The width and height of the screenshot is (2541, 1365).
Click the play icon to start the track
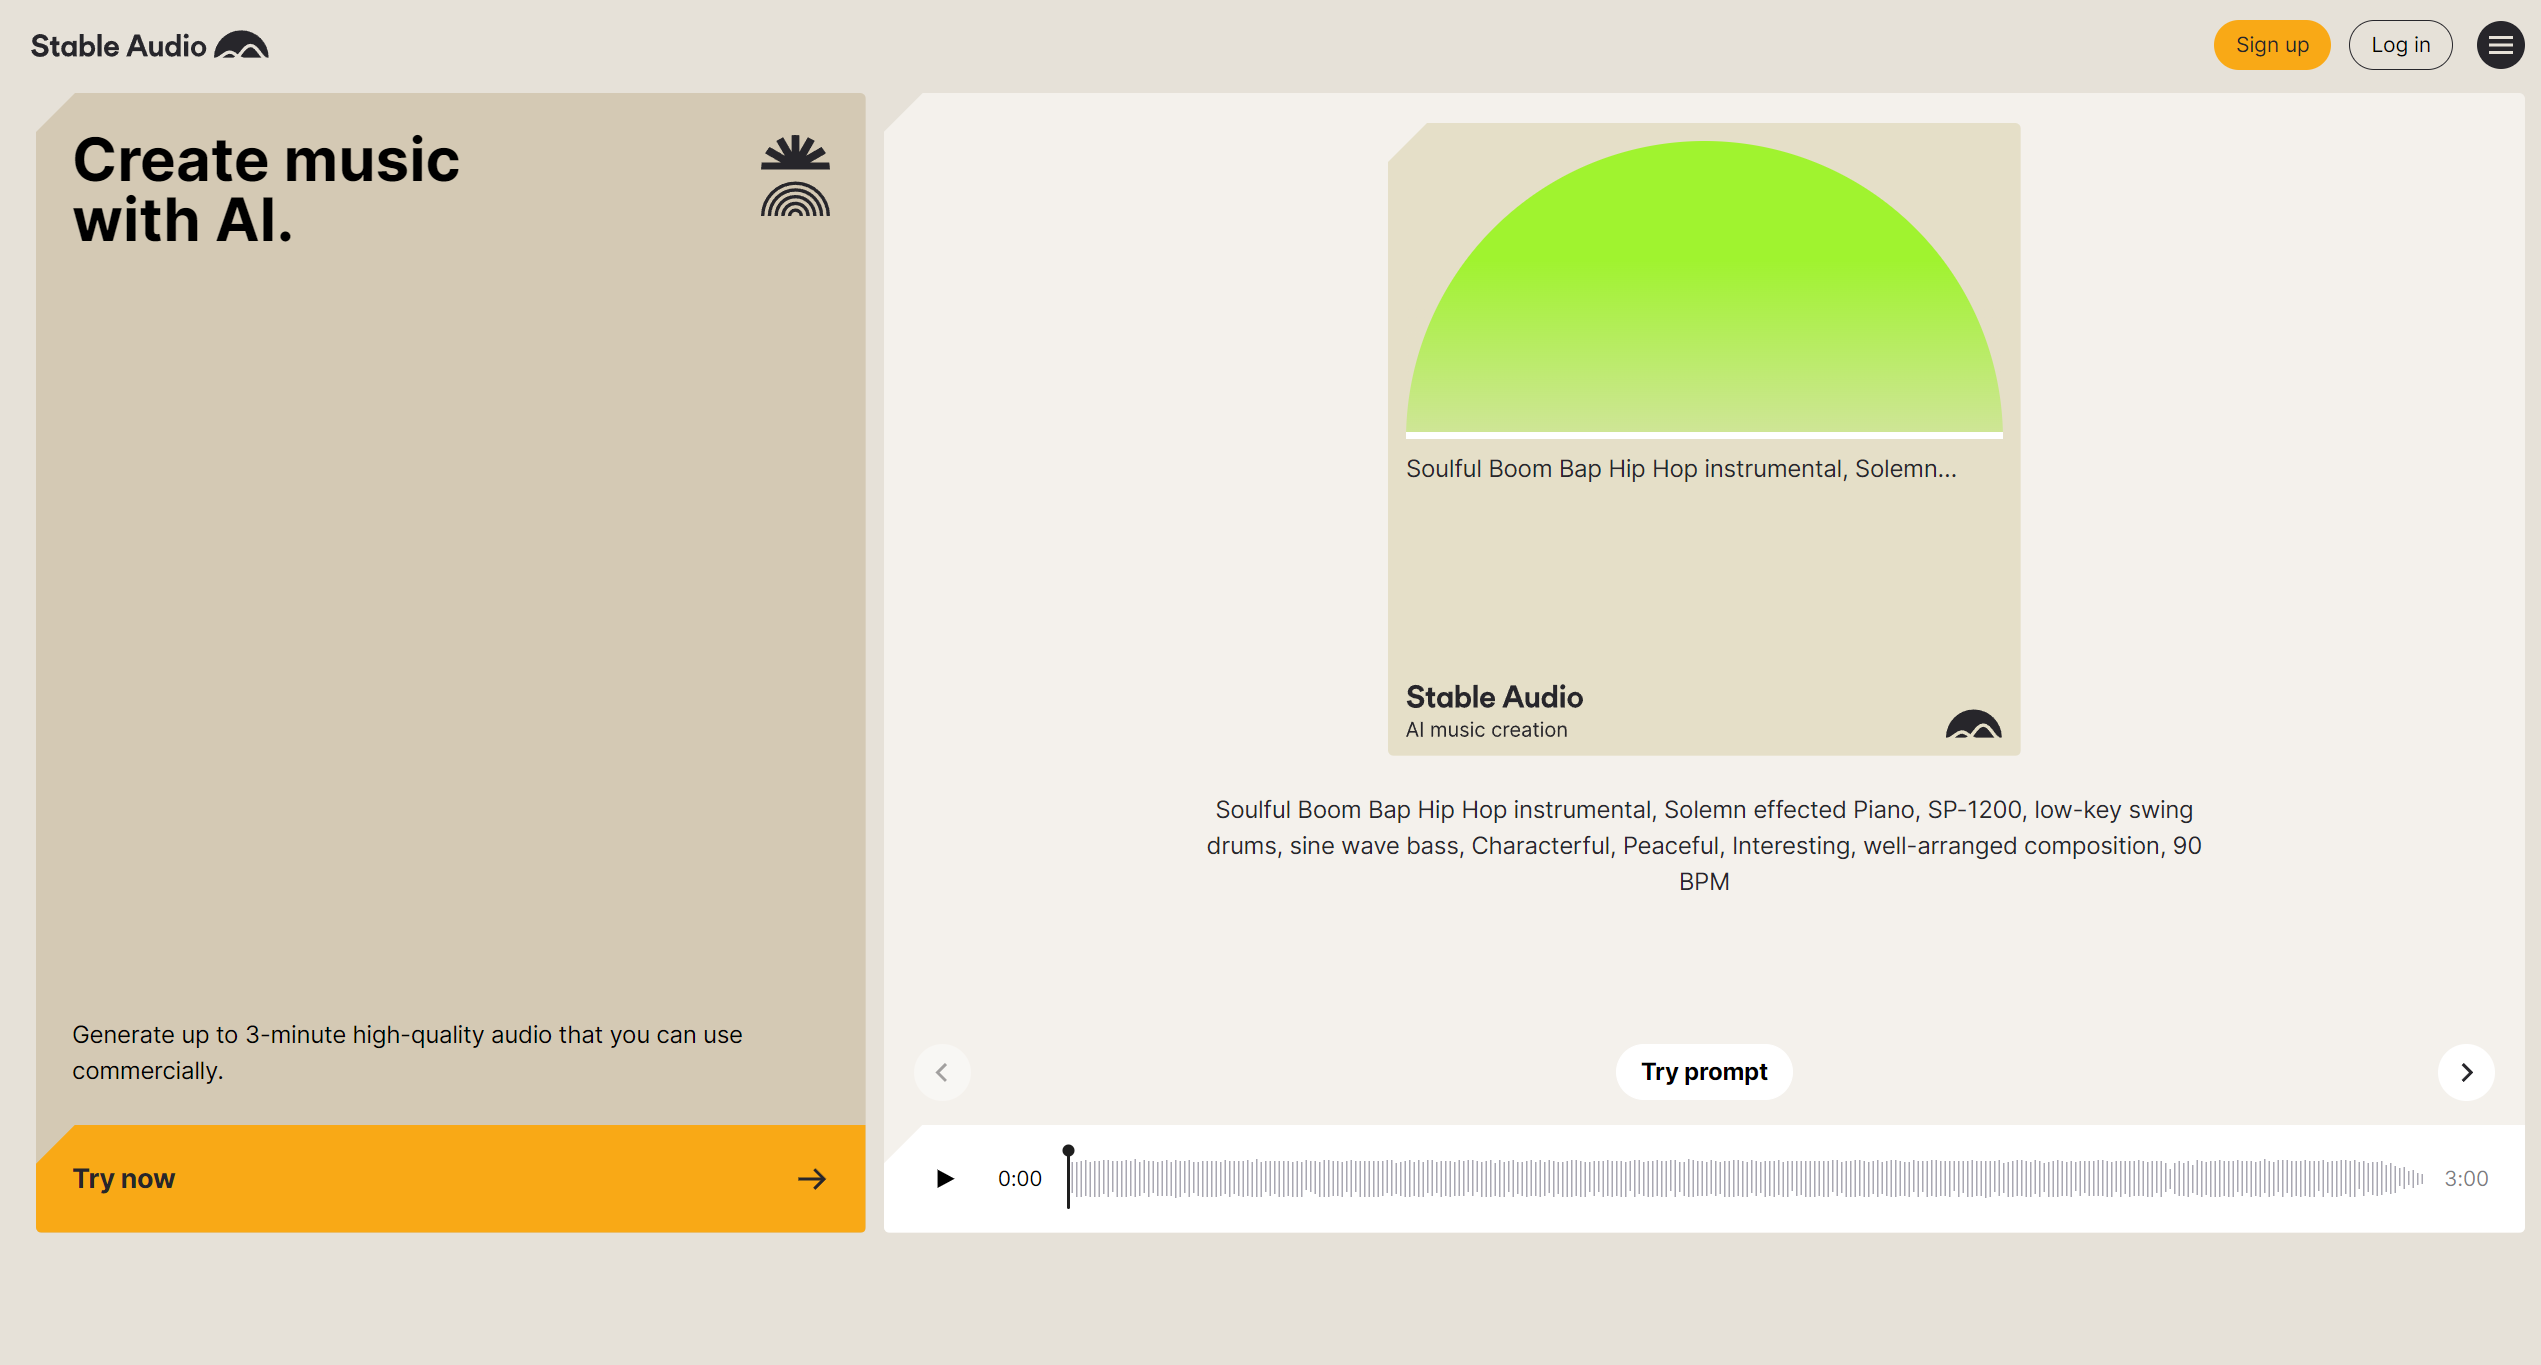tap(943, 1178)
